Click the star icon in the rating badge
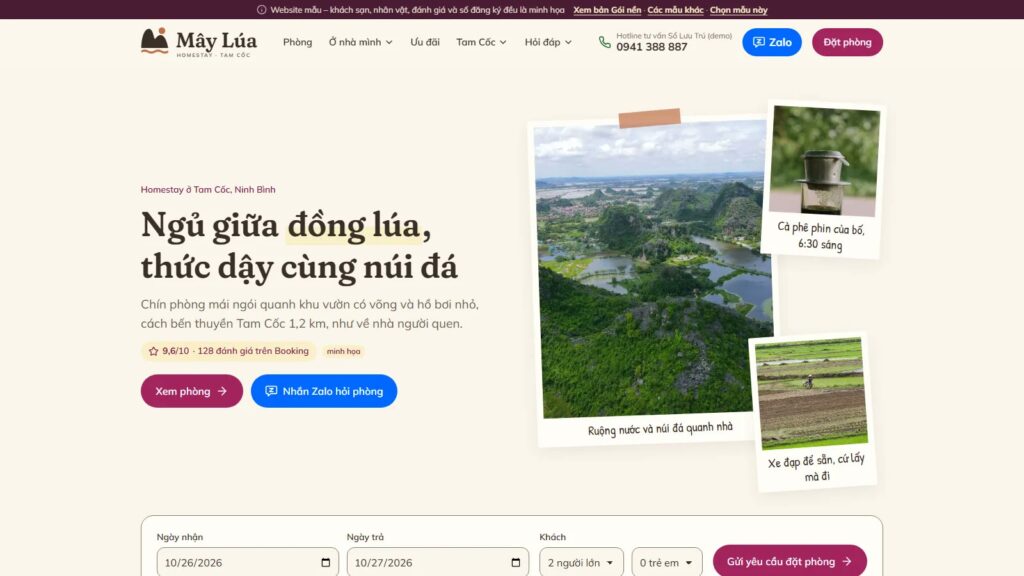The width and height of the screenshot is (1024, 576). (x=153, y=351)
